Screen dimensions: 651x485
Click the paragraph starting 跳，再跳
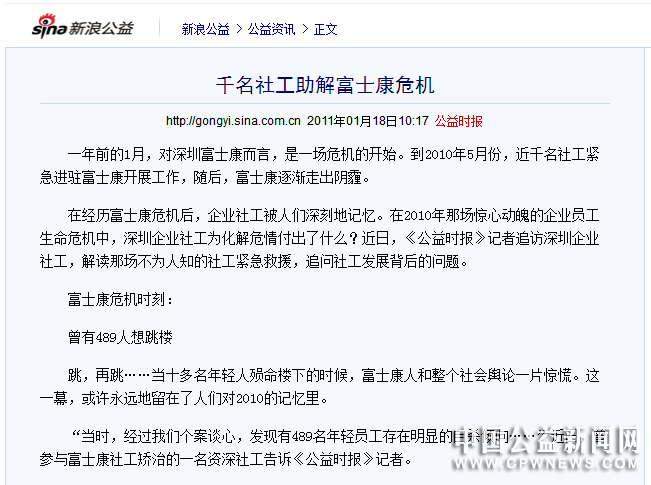pyautogui.click(x=319, y=387)
